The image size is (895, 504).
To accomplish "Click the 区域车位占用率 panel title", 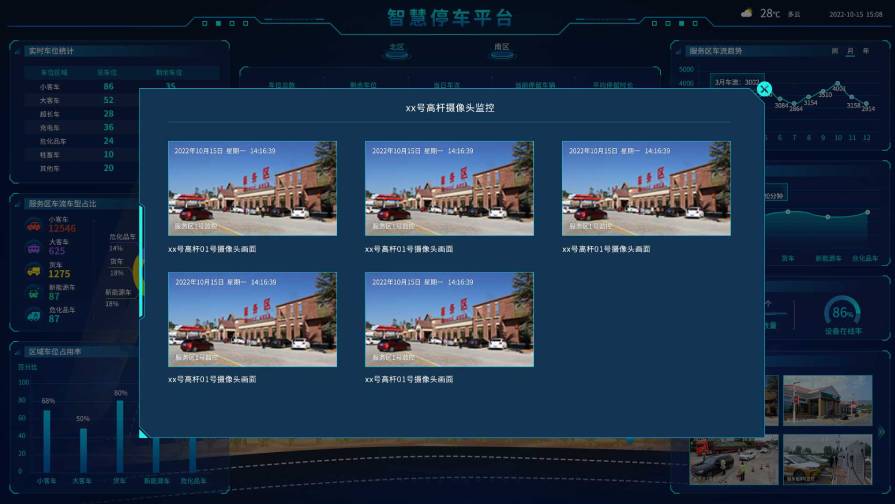I will [55, 352].
